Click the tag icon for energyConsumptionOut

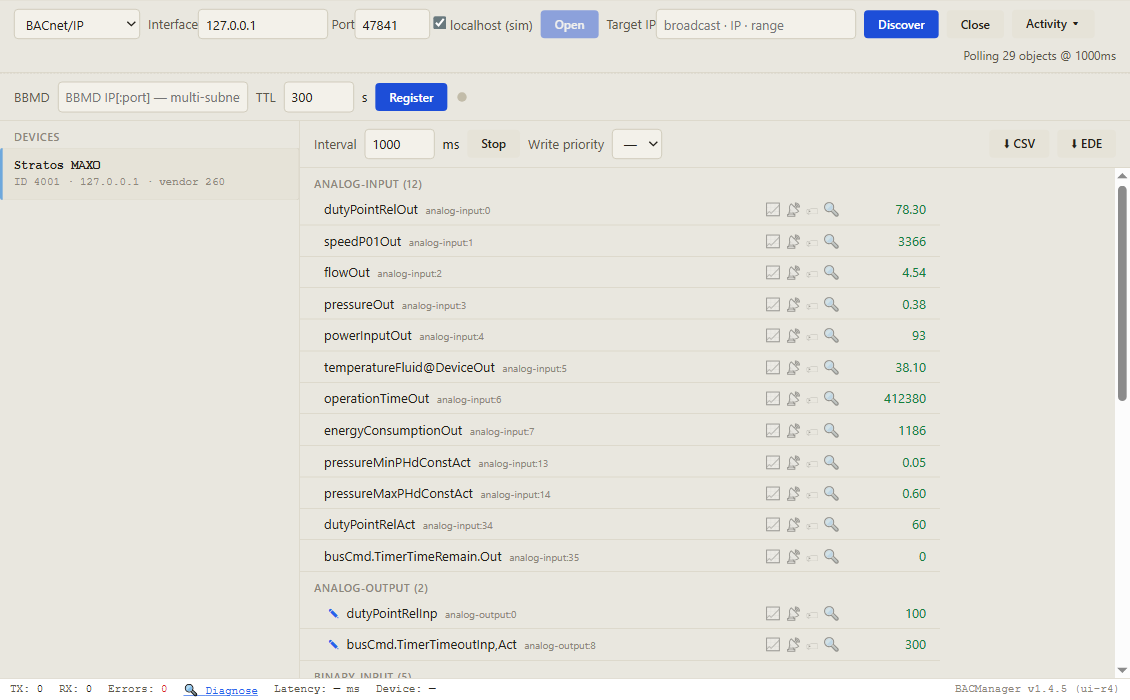tap(812, 432)
